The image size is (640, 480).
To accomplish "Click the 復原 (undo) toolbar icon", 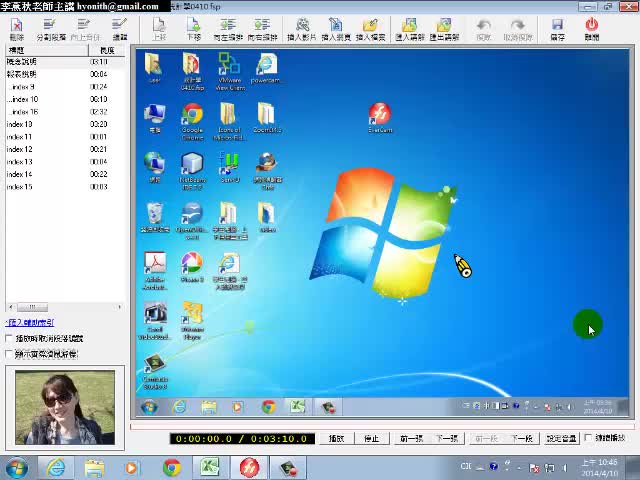I will coord(483,29).
